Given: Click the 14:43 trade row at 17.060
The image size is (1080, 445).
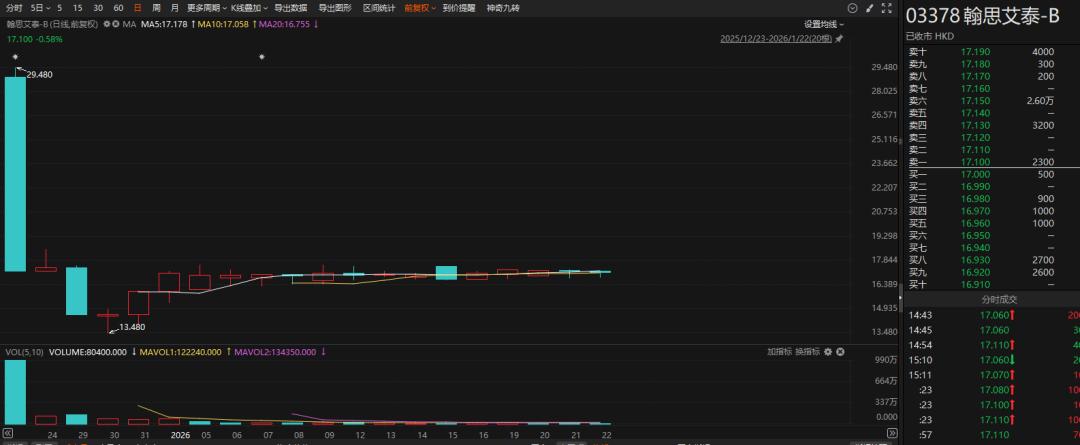Looking at the screenshot, I should tap(991, 315).
